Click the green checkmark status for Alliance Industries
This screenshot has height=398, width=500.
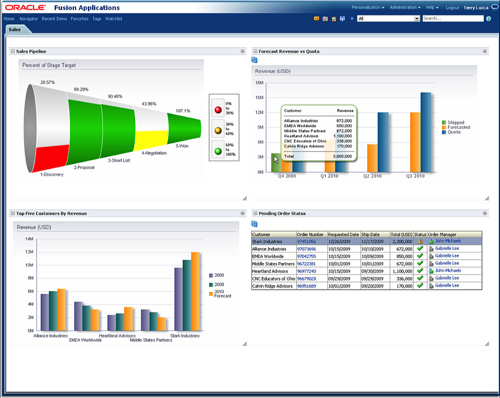pyautogui.click(x=420, y=249)
